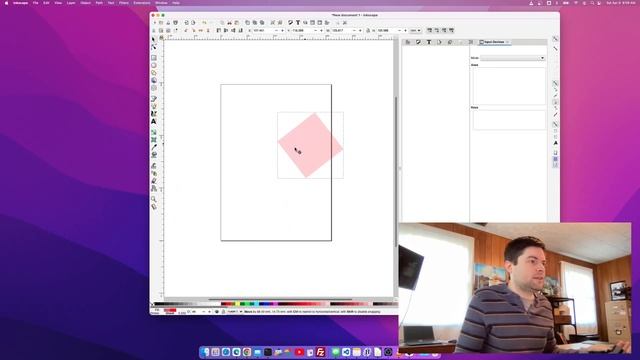The image size is (640, 360).
Task: Open the File menu
Action: (36, 3)
